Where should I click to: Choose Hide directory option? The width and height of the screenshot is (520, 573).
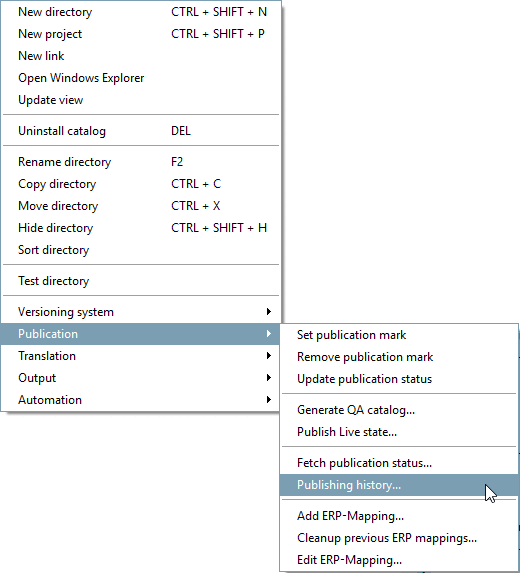[141, 228]
